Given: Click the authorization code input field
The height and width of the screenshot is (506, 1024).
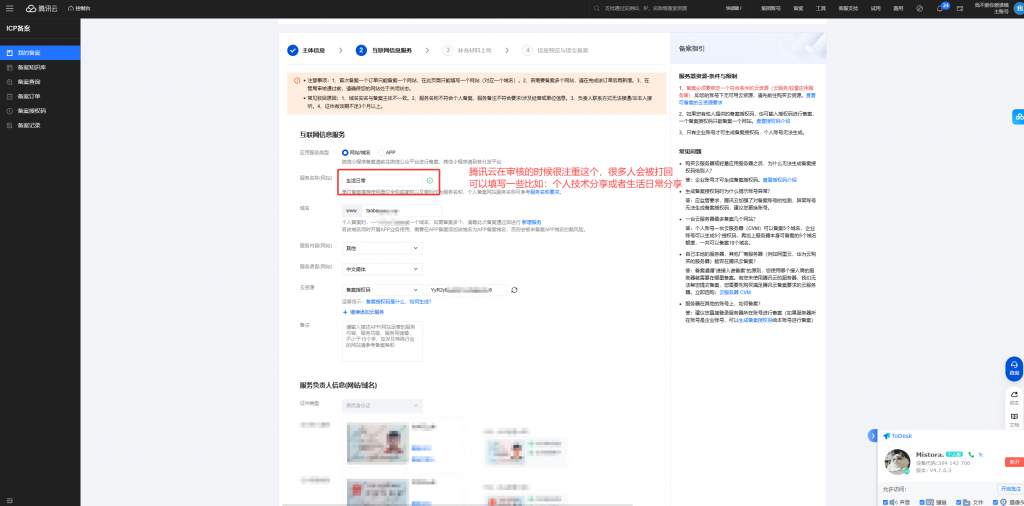Looking at the screenshot, I should [x=466, y=290].
